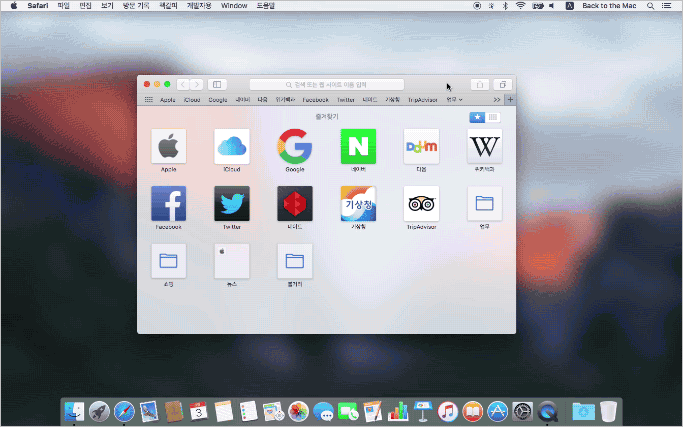Open the Wikipedia W tile
The width and height of the screenshot is (683, 427).
point(484,146)
